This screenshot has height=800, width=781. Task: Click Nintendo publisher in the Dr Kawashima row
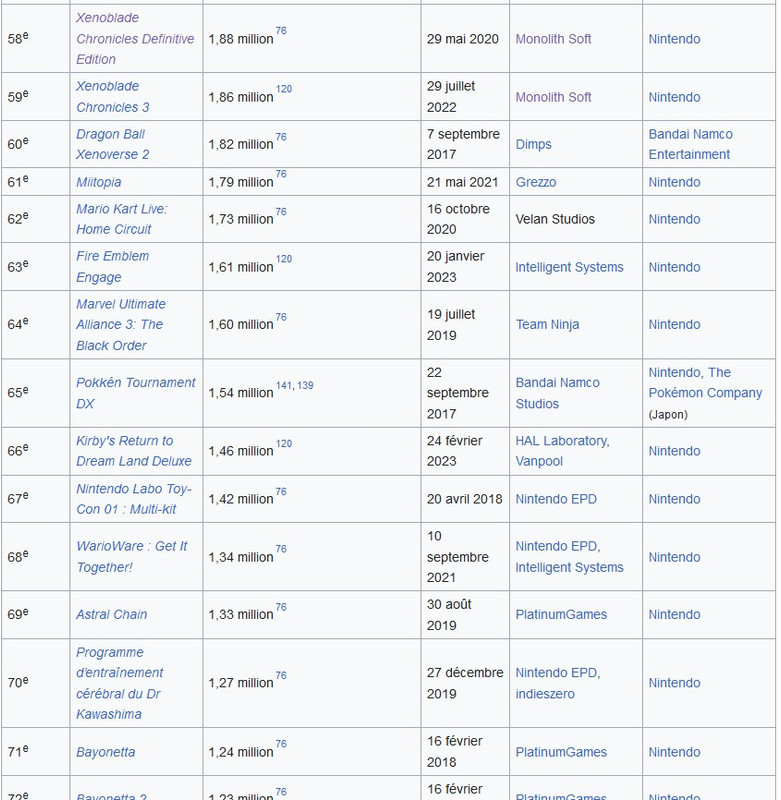tap(674, 683)
